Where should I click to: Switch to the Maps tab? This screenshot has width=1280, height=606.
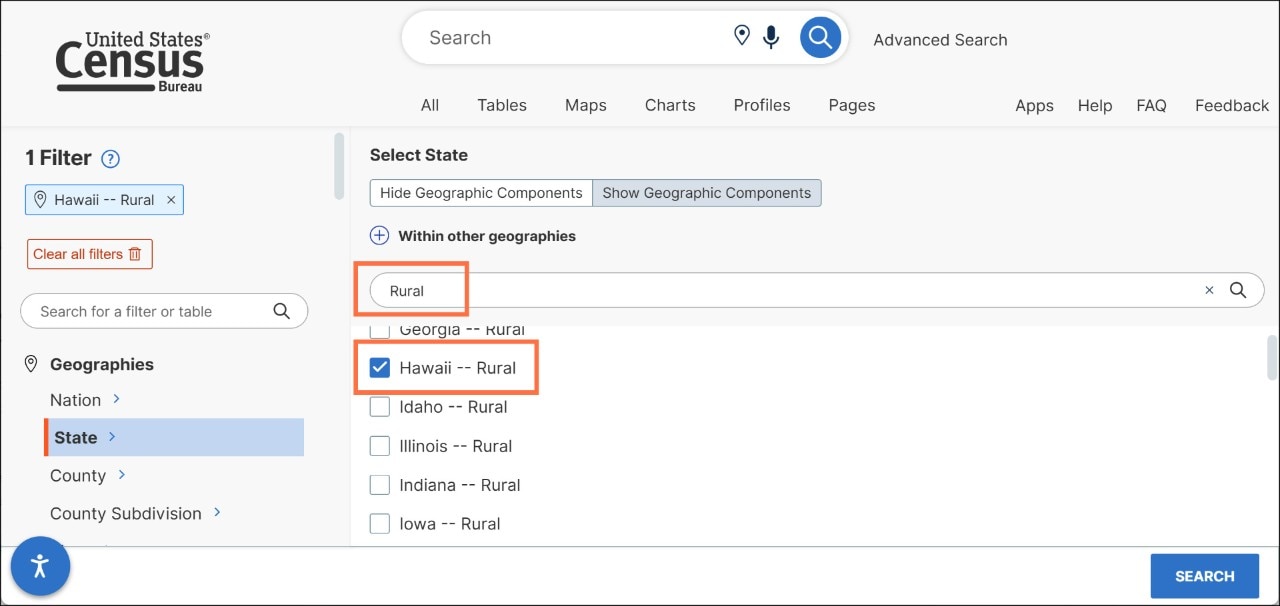click(x=586, y=105)
